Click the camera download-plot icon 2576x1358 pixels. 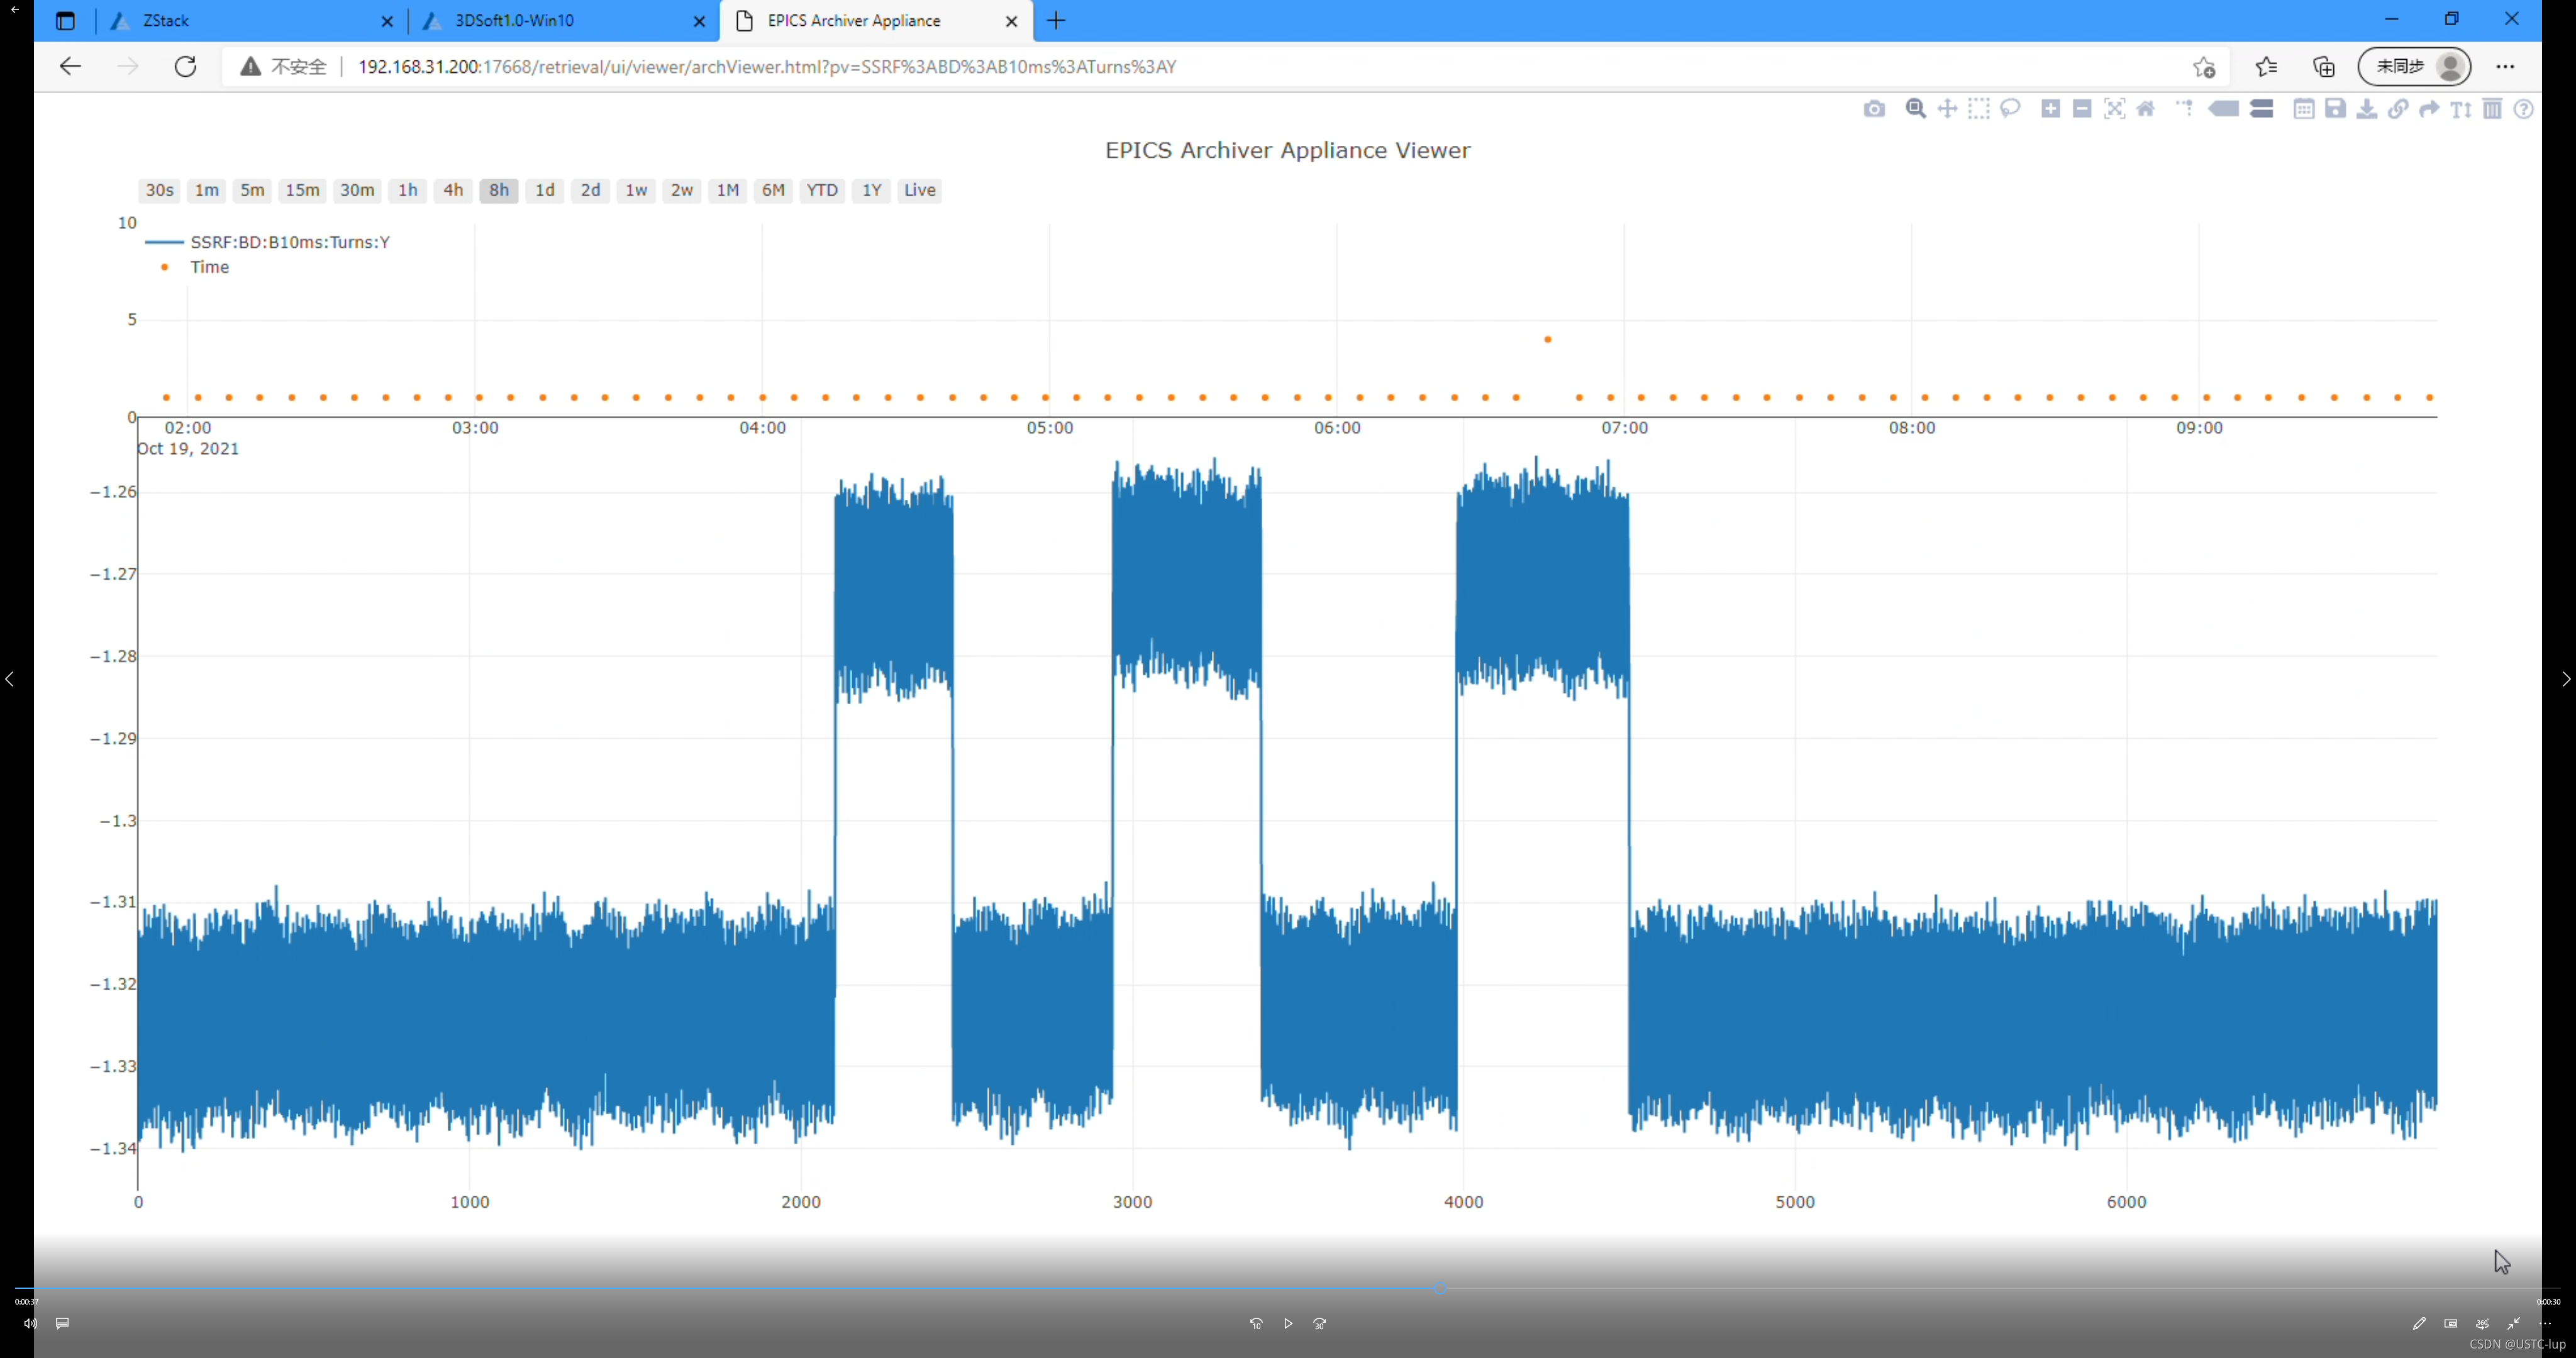coord(1874,109)
